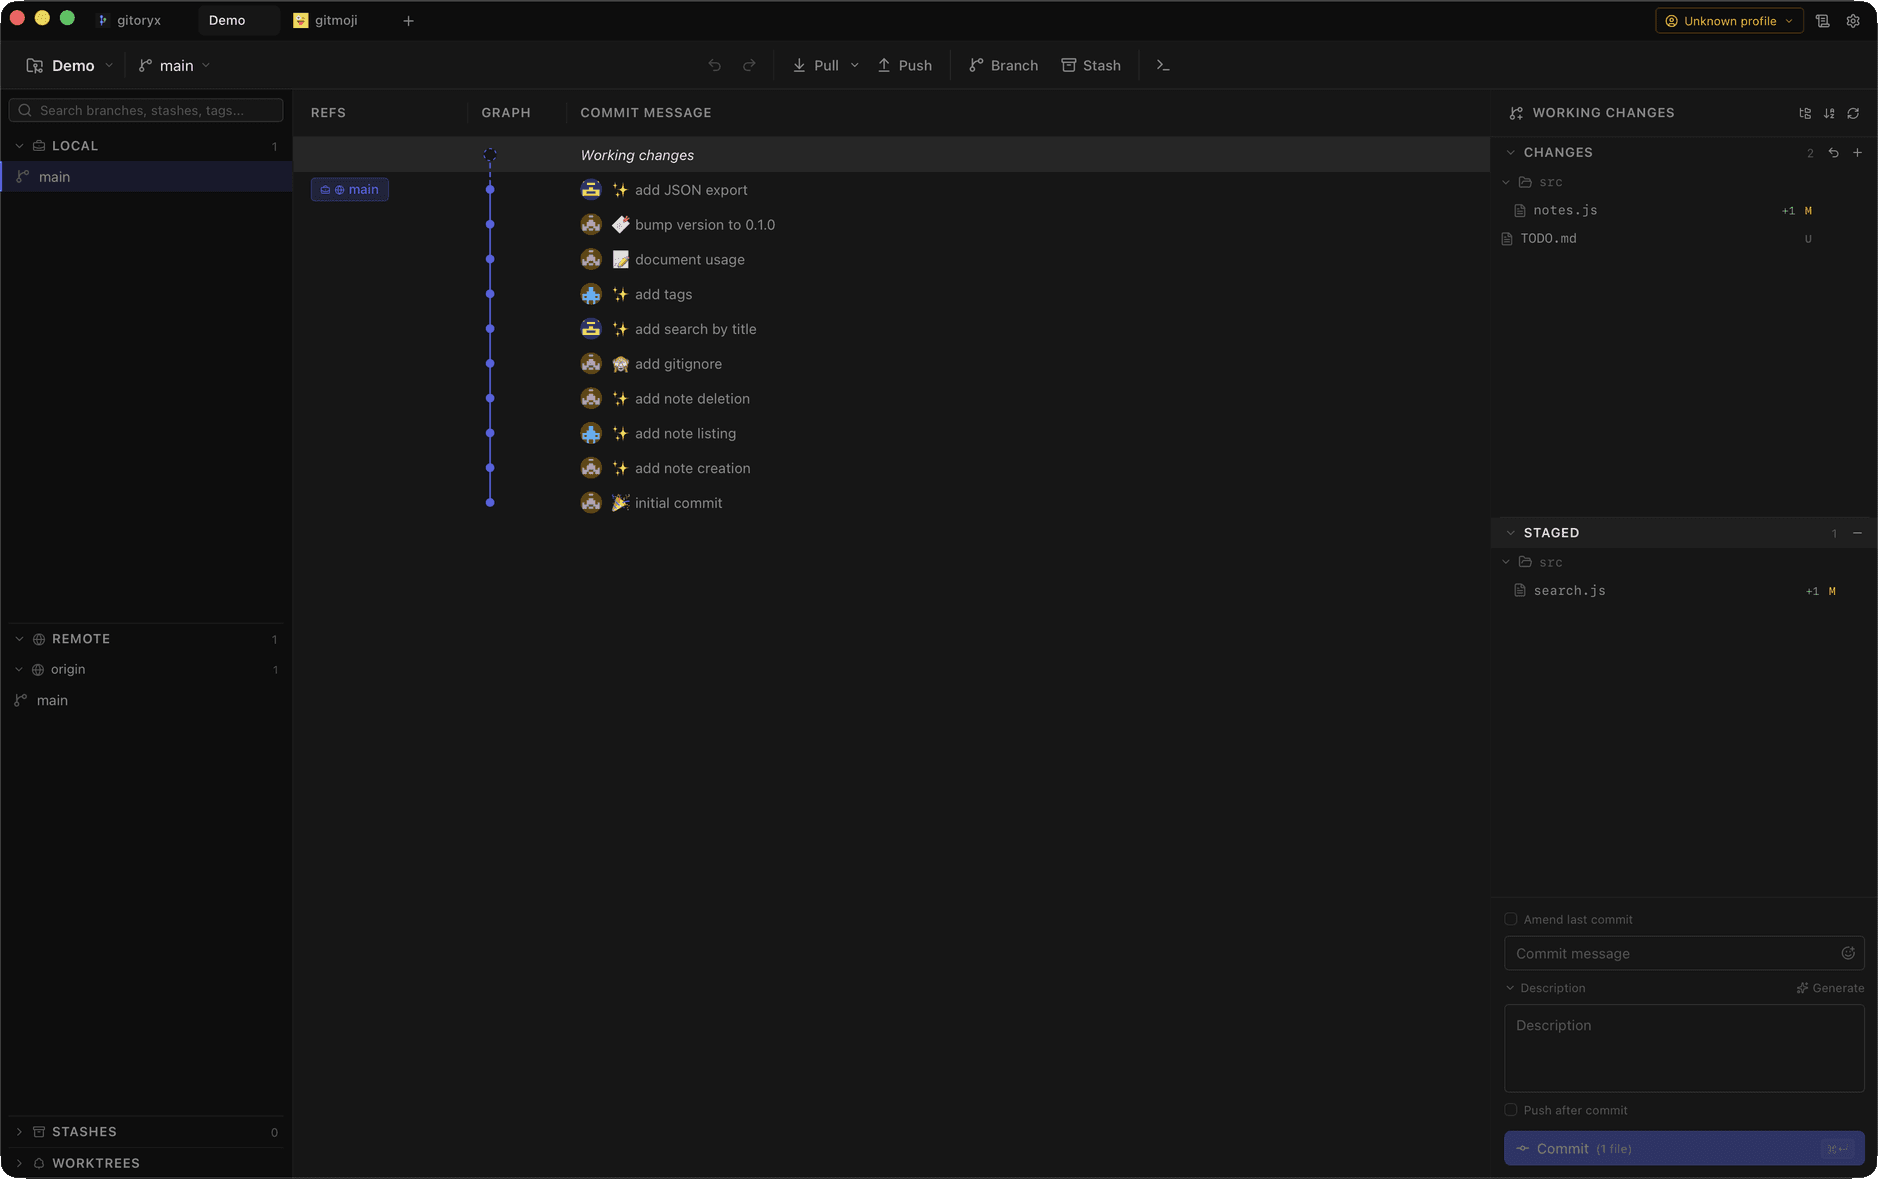Click the Description text area
The image size is (1878, 1179).
pos(1684,1048)
